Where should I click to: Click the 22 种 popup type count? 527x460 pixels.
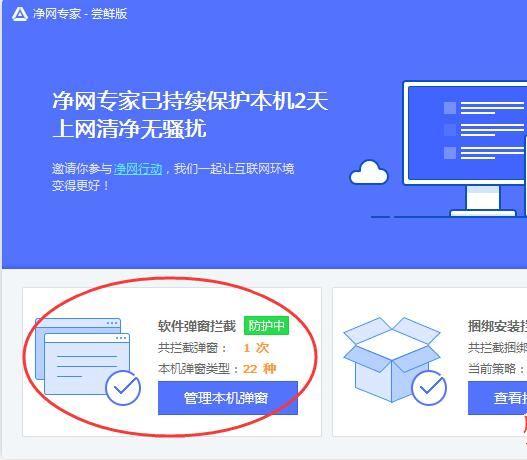coord(259,369)
